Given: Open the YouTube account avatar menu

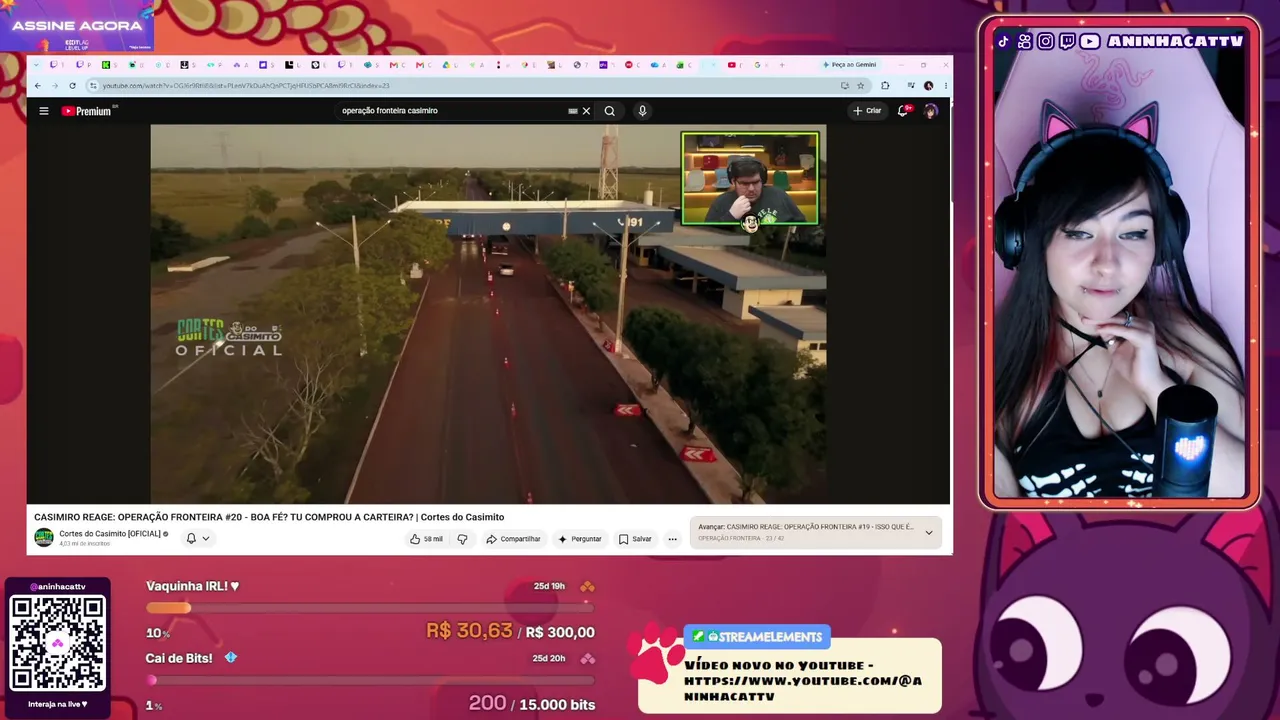Looking at the screenshot, I should 931,111.
